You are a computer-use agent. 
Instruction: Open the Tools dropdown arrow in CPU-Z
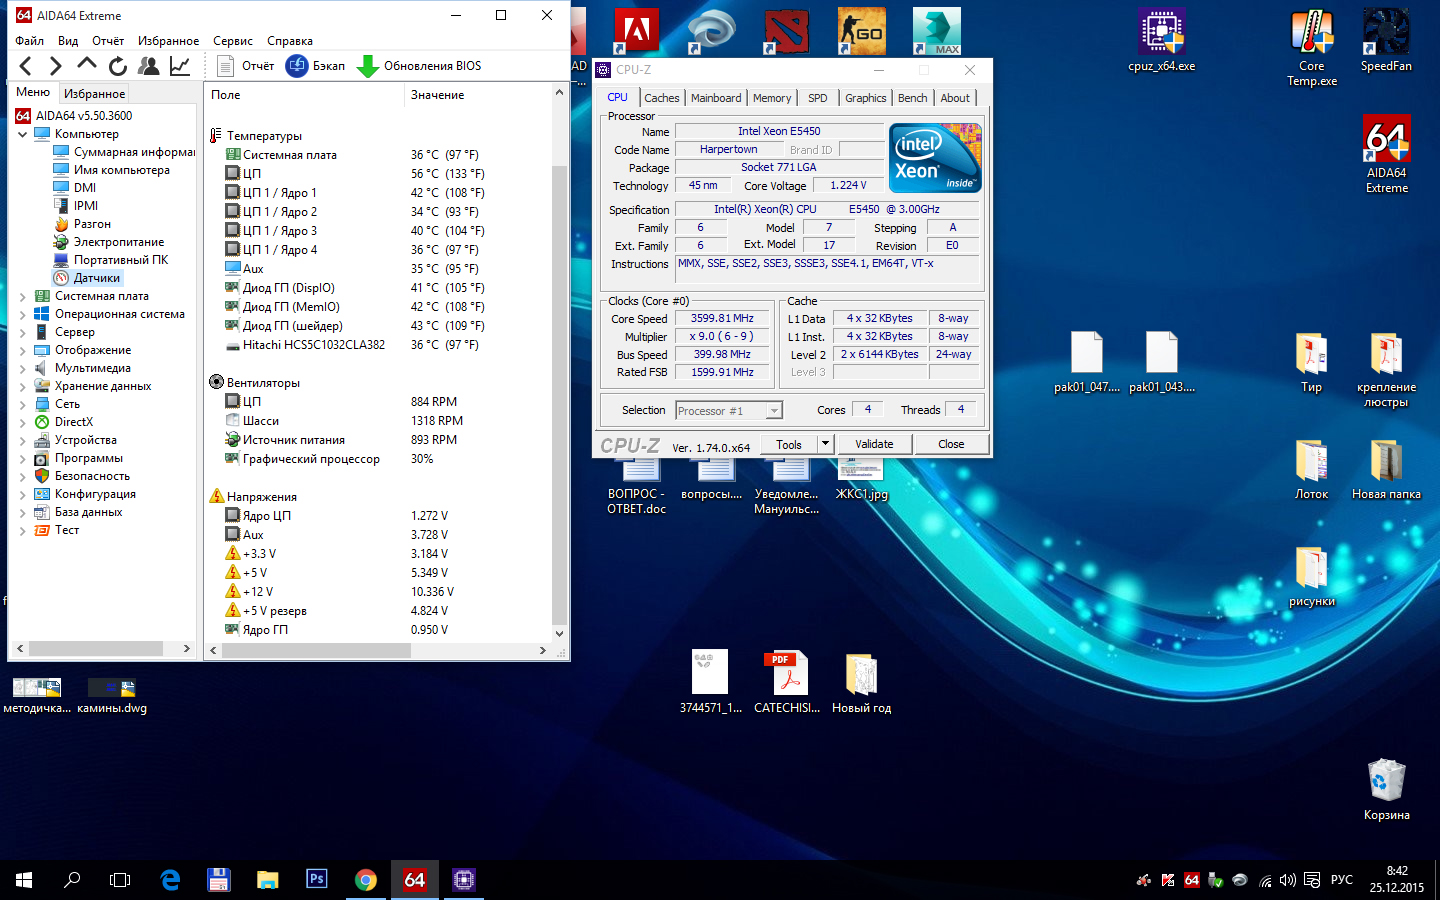tap(825, 444)
